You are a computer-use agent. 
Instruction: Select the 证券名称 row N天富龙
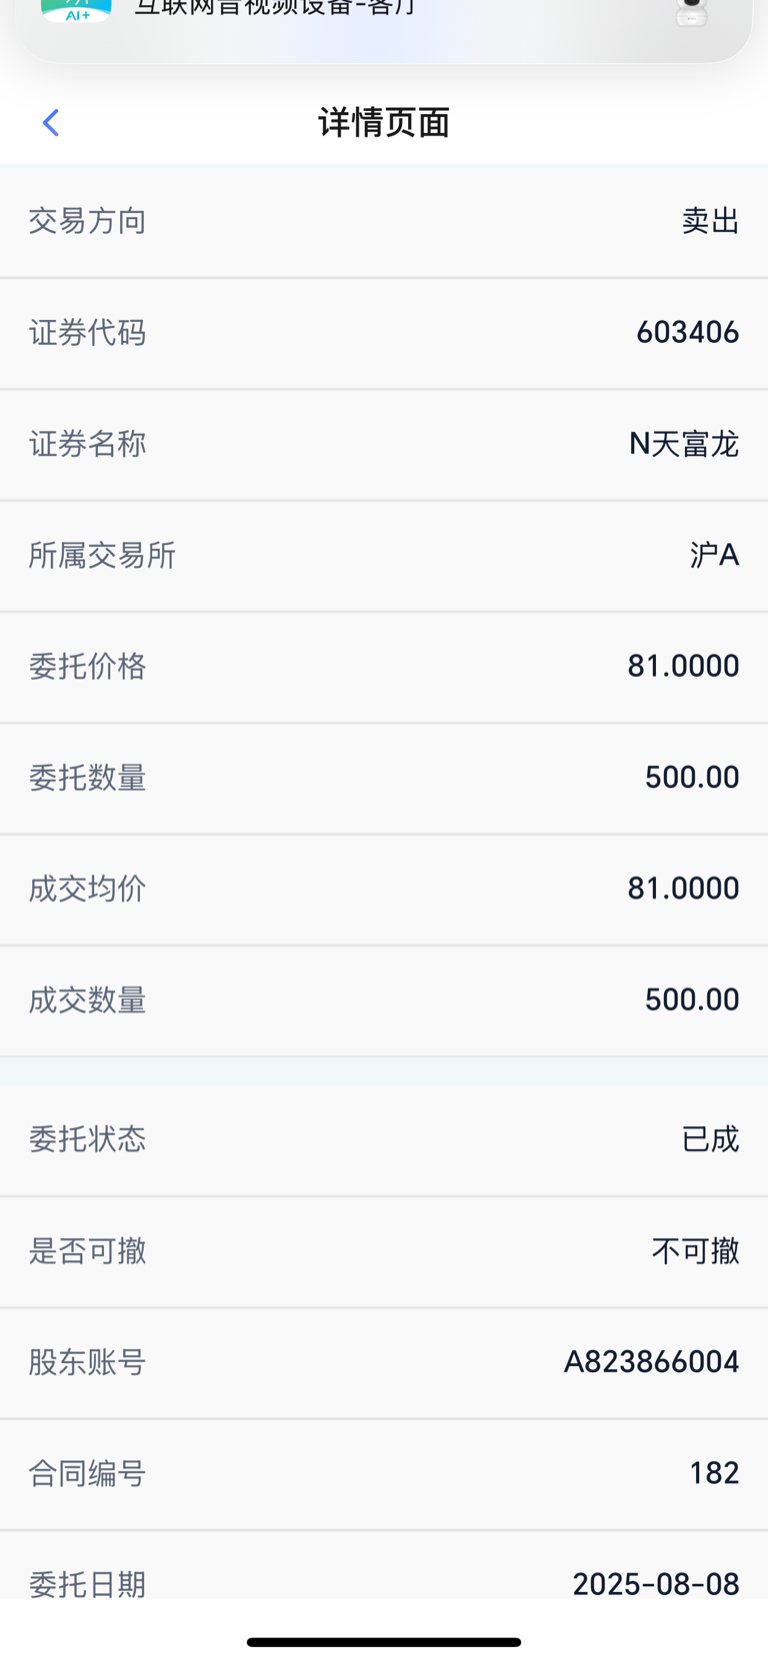point(384,444)
